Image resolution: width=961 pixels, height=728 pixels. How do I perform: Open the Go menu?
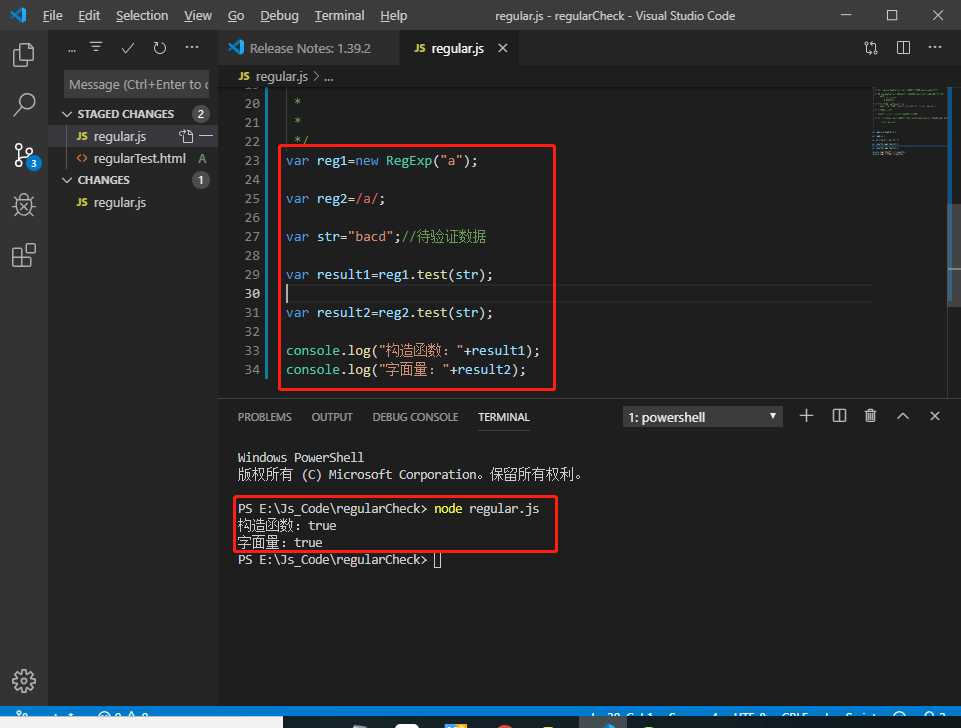click(236, 15)
